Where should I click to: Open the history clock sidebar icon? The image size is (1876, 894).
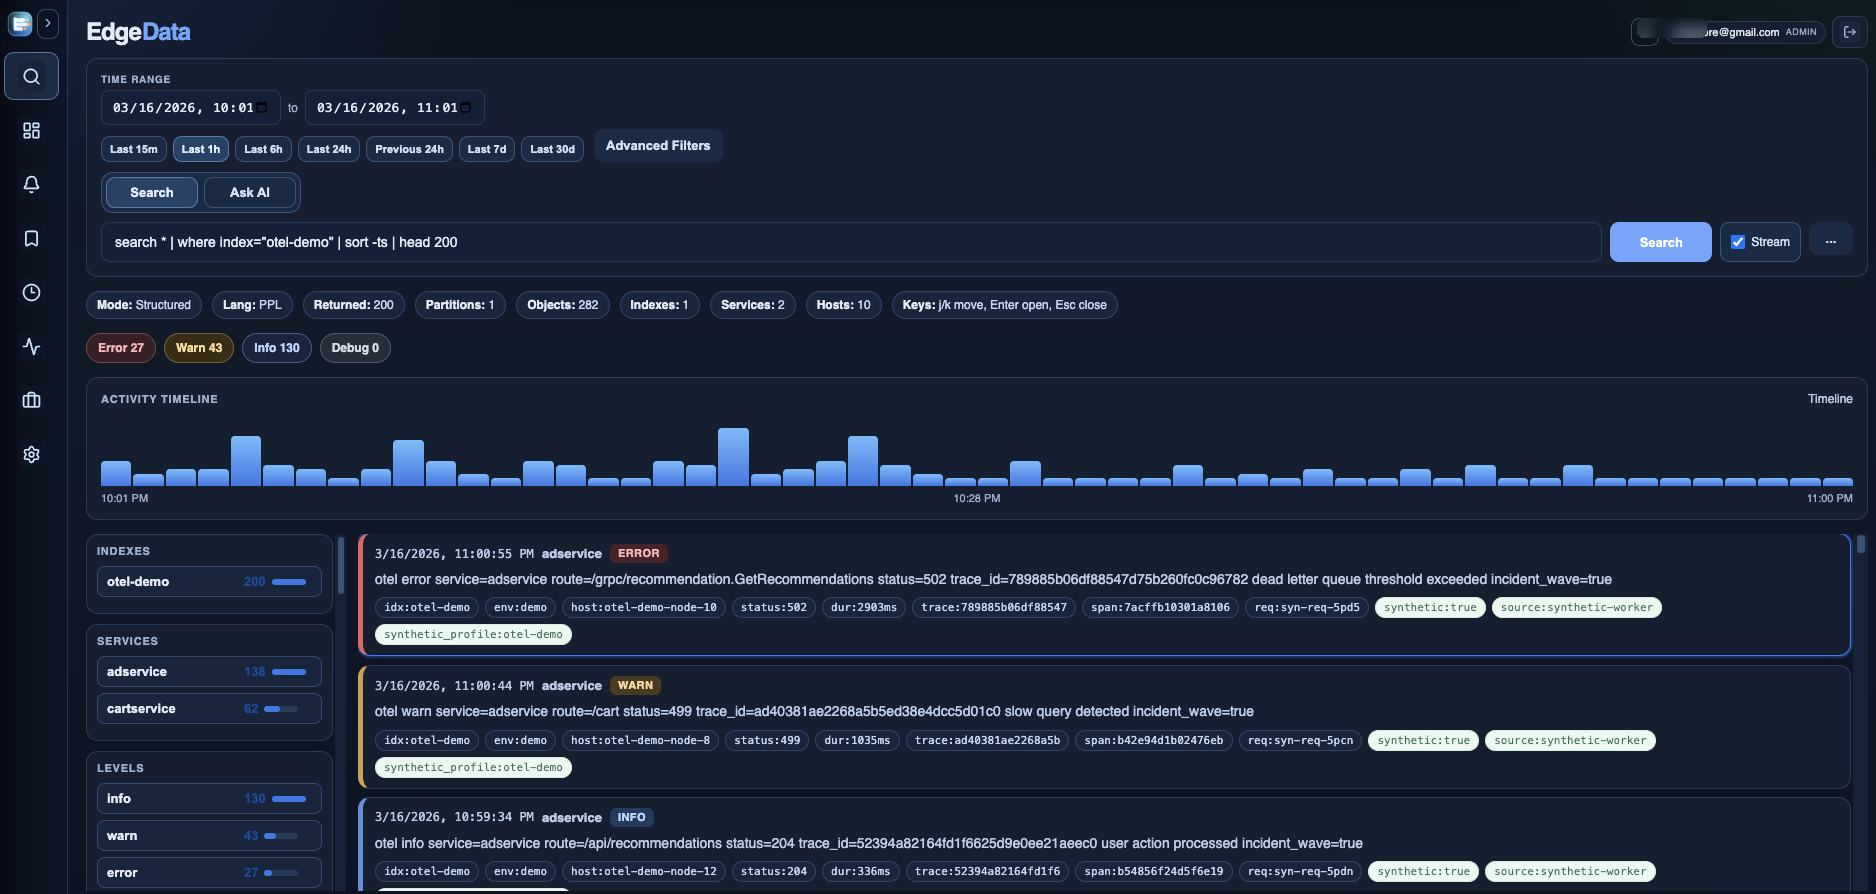click(x=32, y=293)
